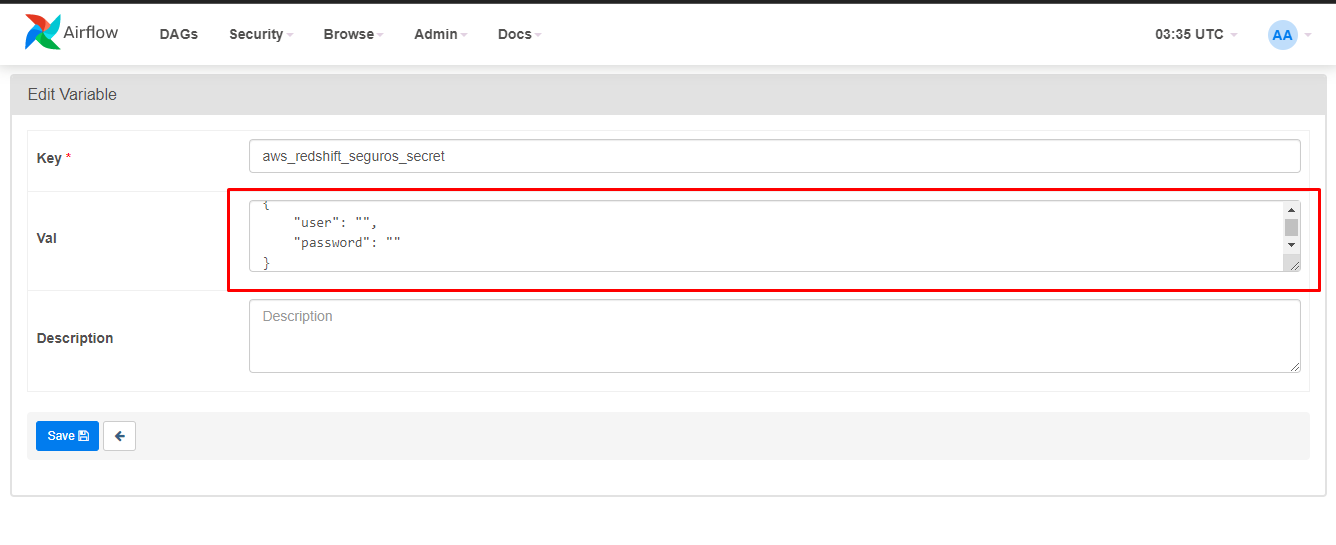Click into the Key input field

click(774, 156)
